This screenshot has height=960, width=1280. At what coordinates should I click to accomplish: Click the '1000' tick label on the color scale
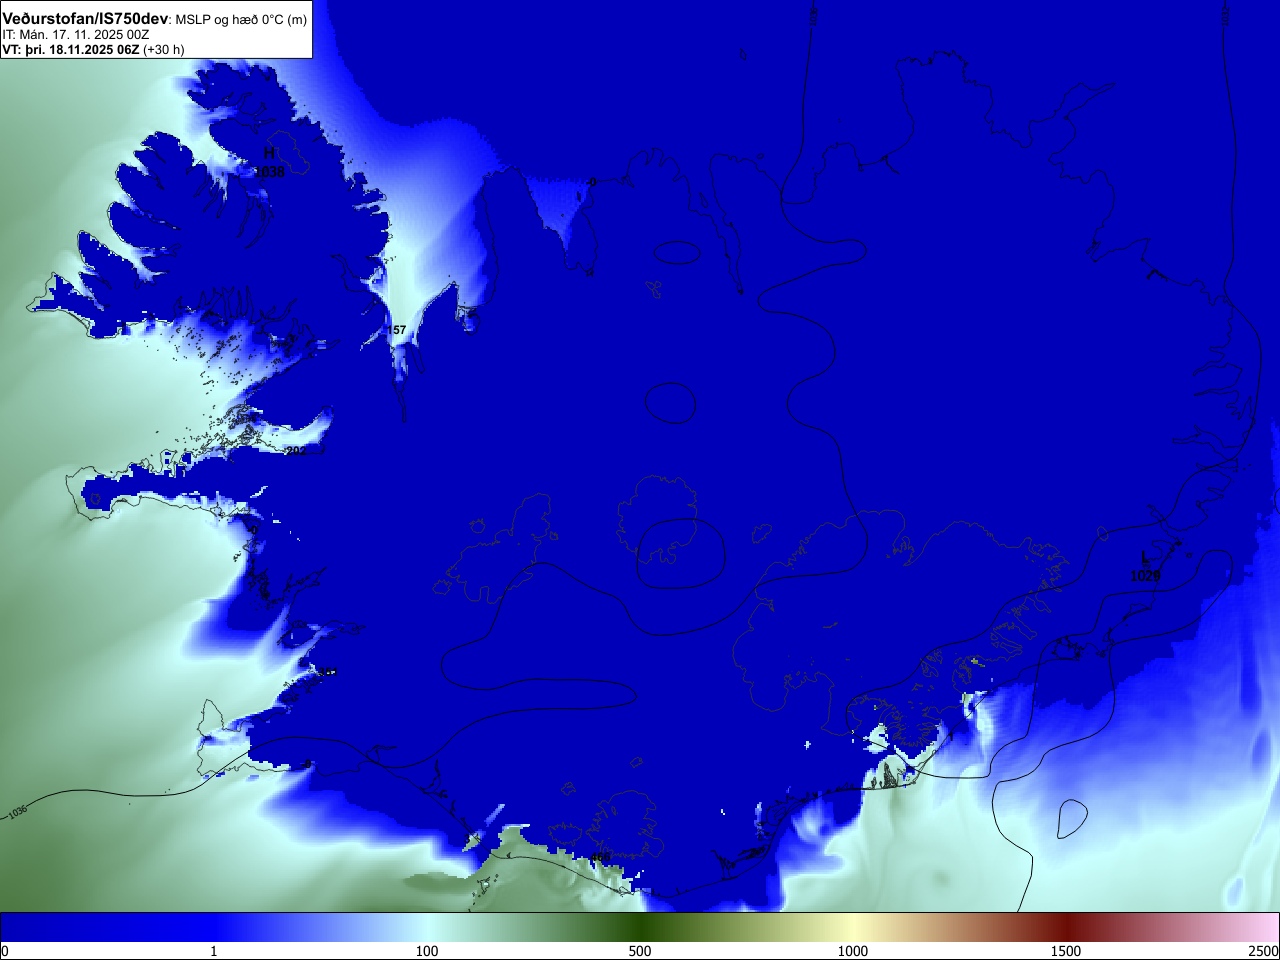pyautogui.click(x=853, y=951)
